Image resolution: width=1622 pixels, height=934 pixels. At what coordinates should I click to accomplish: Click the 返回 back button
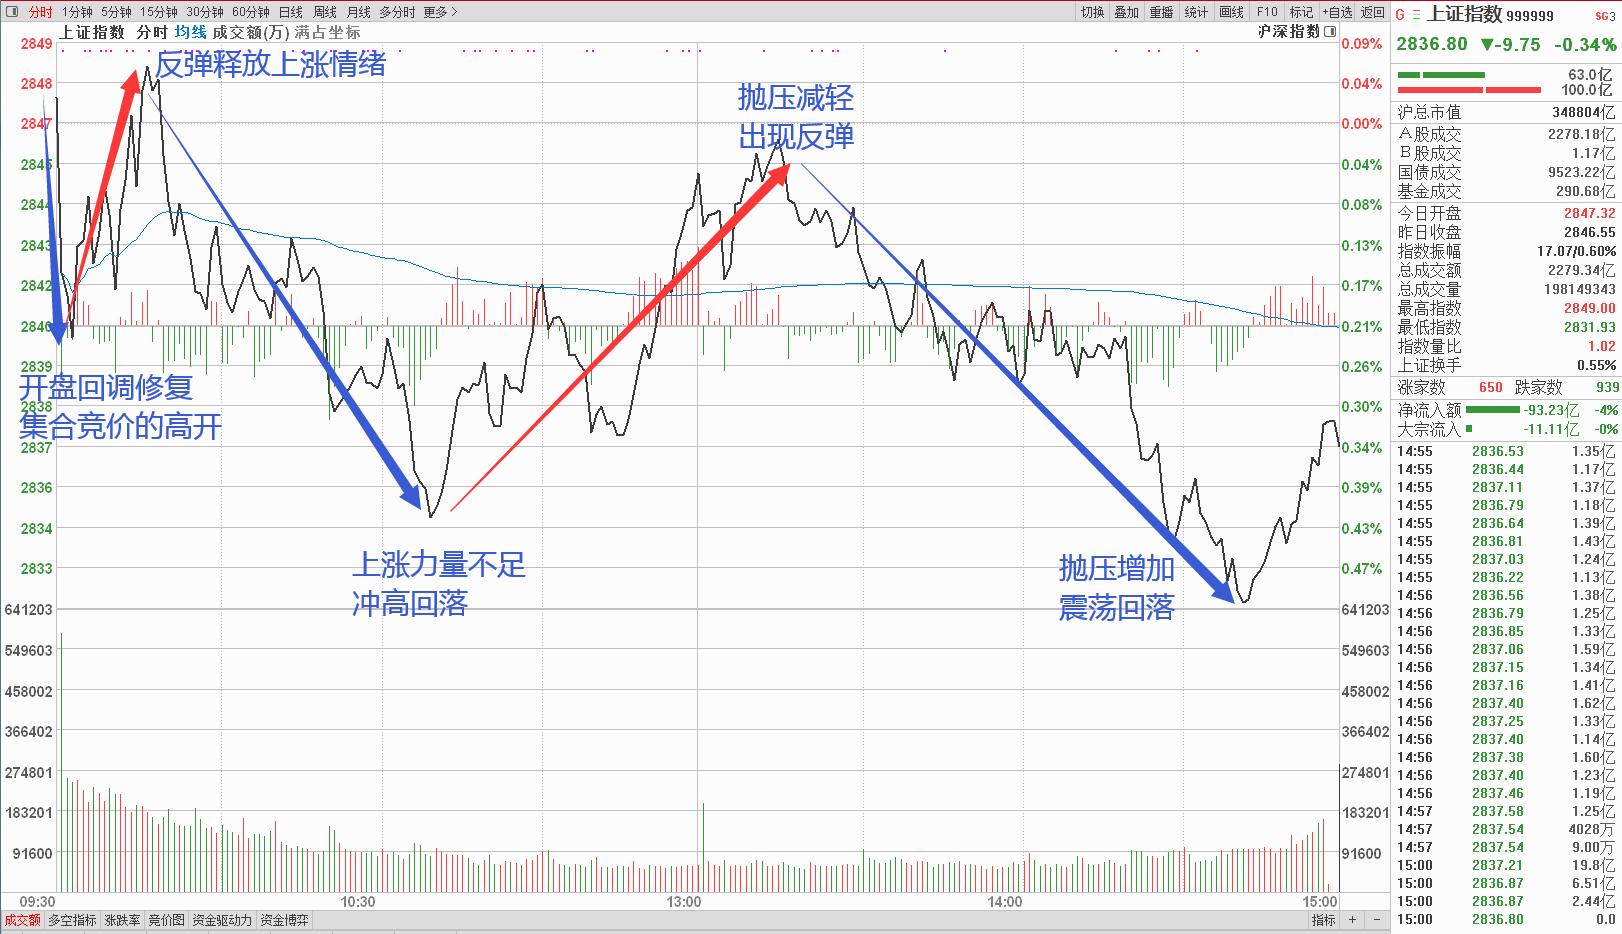pyautogui.click(x=1372, y=12)
